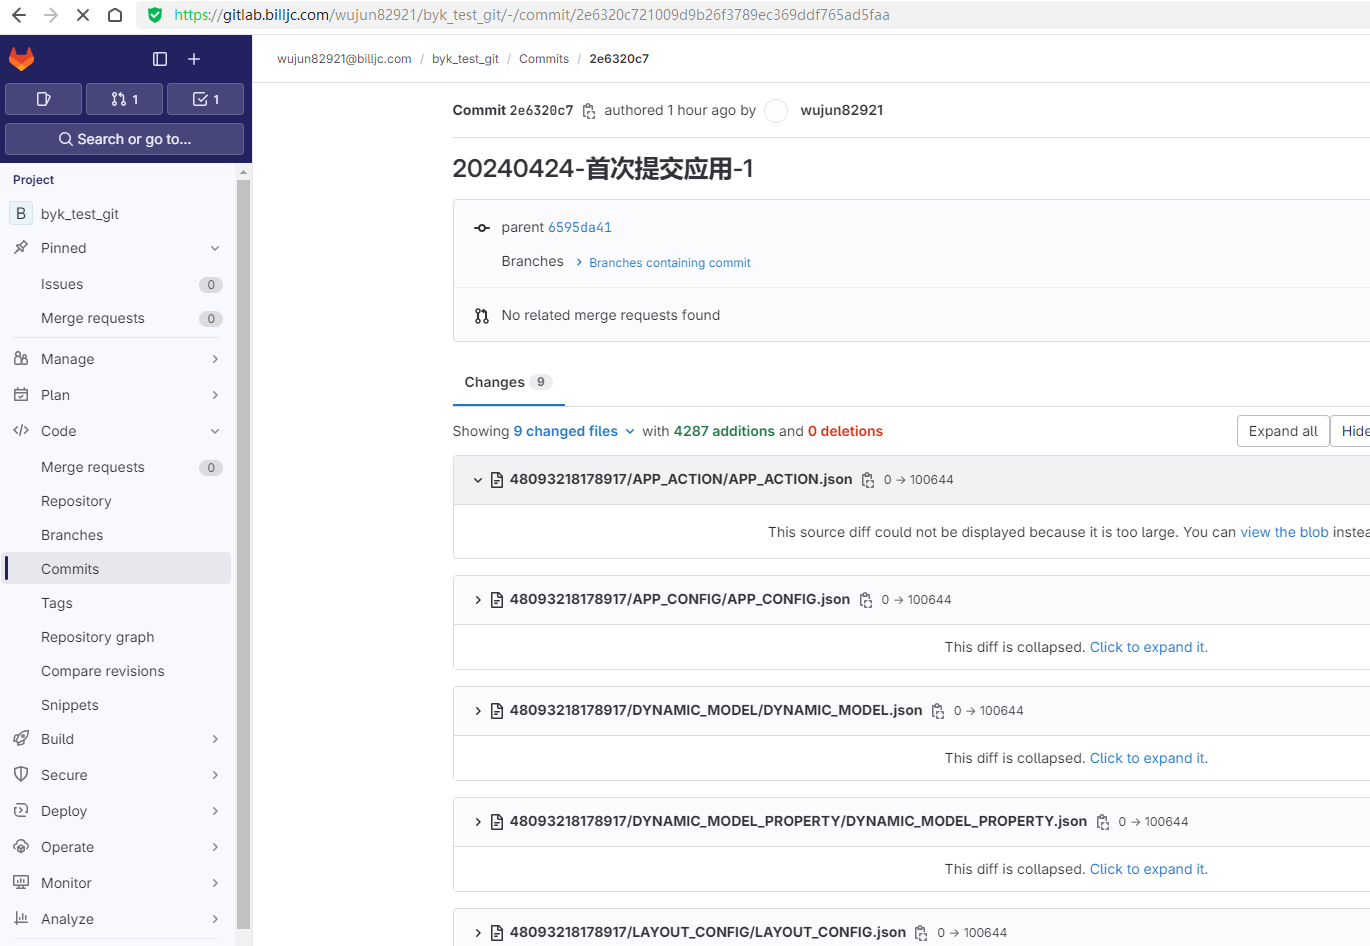The height and width of the screenshot is (946, 1370).
Task: Click the merge request icon beside no related text
Action: point(482,316)
